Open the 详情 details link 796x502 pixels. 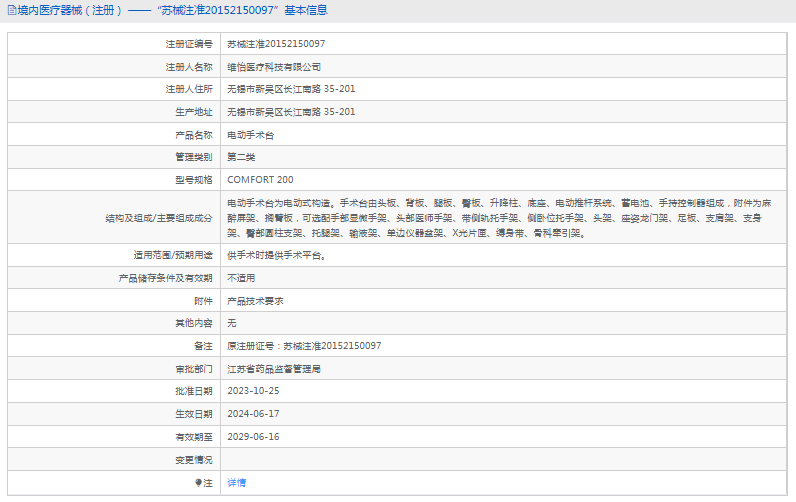point(236,483)
